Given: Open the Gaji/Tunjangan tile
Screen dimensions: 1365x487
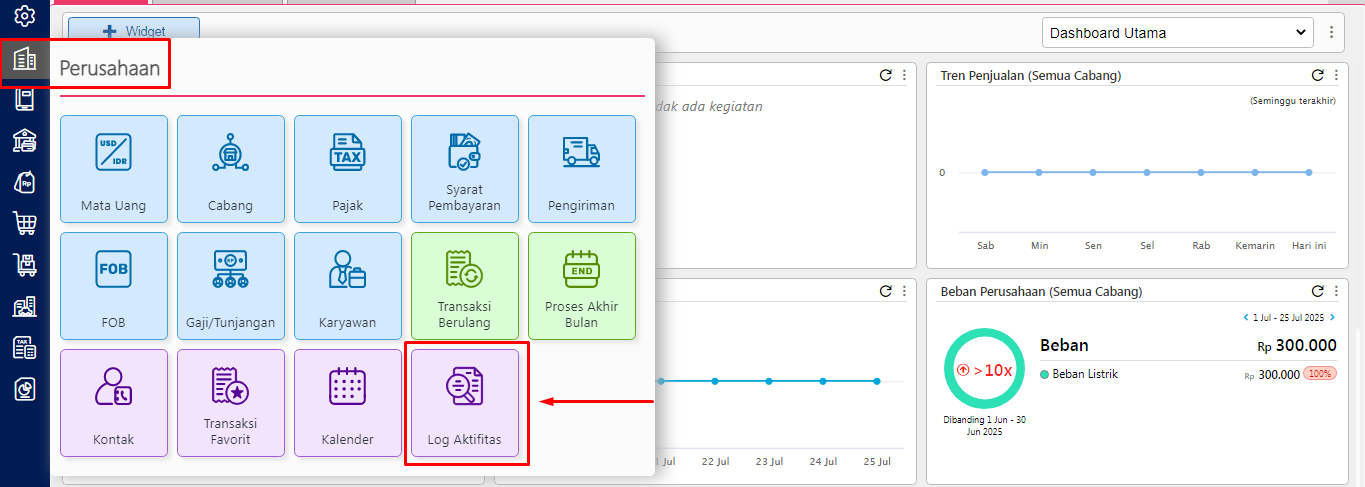Looking at the screenshot, I should click(x=230, y=285).
